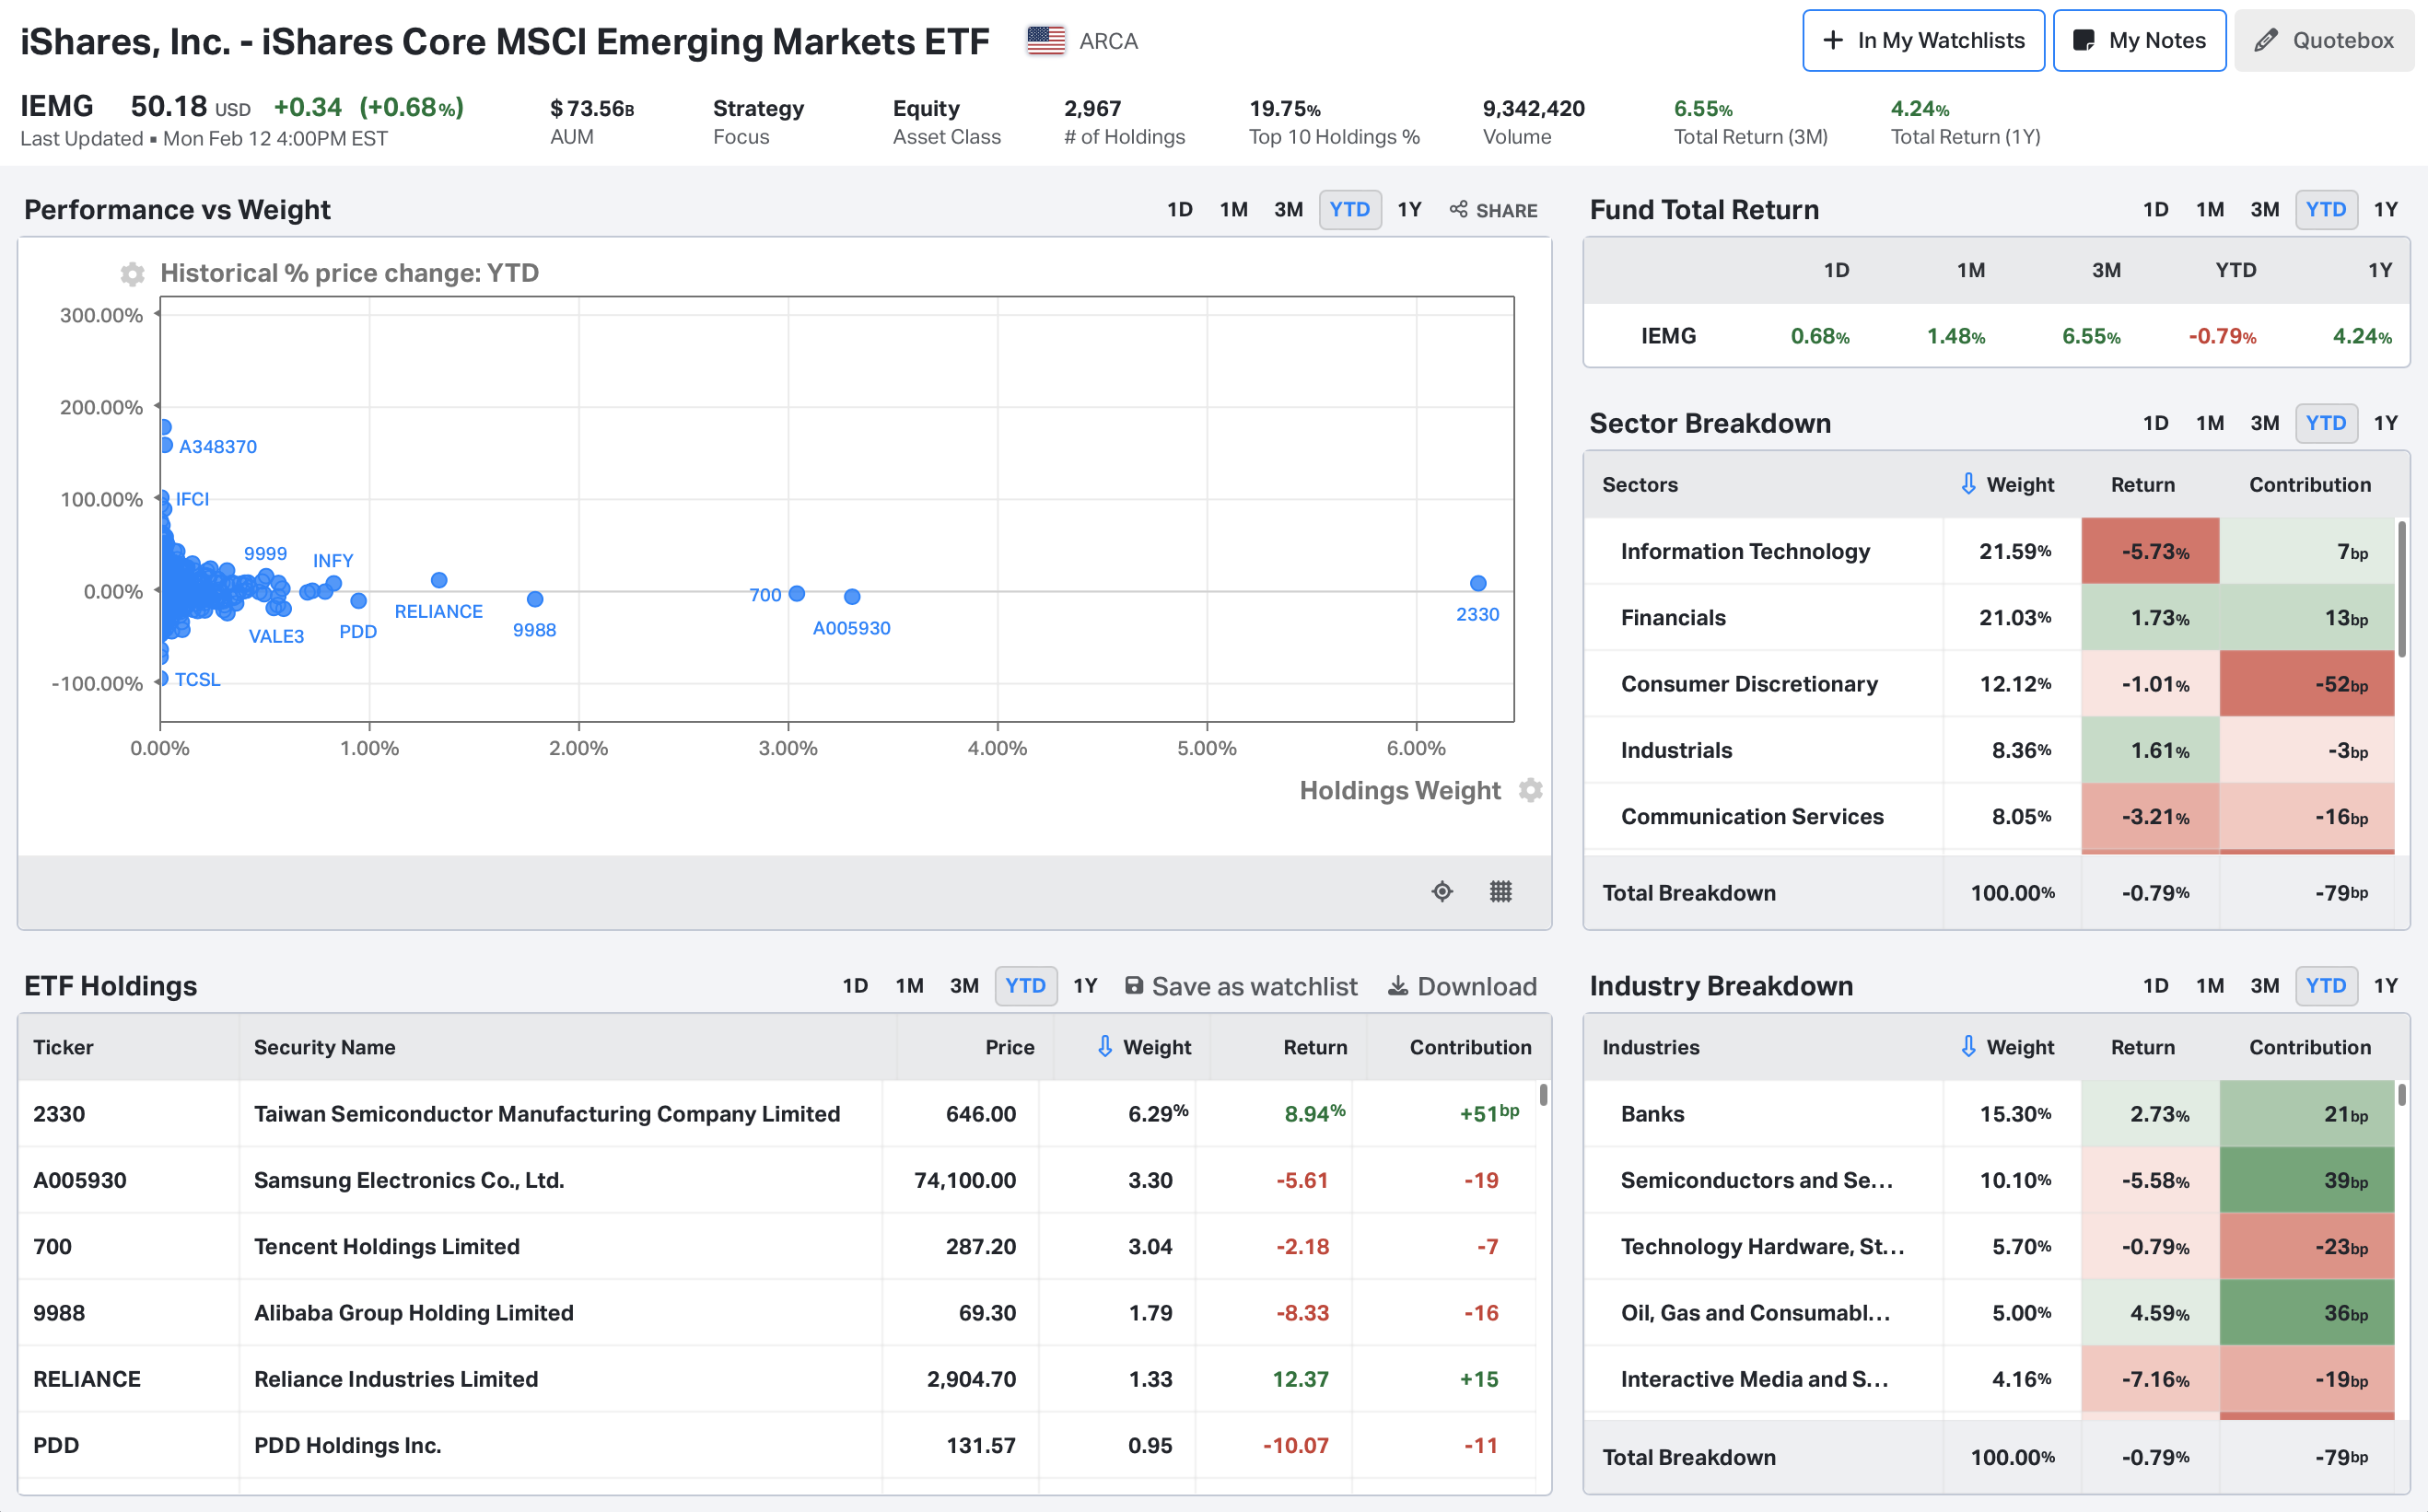The height and width of the screenshot is (1512, 2428).
Task: Click the US flag icon next to ARCA
Action: 1046,41
